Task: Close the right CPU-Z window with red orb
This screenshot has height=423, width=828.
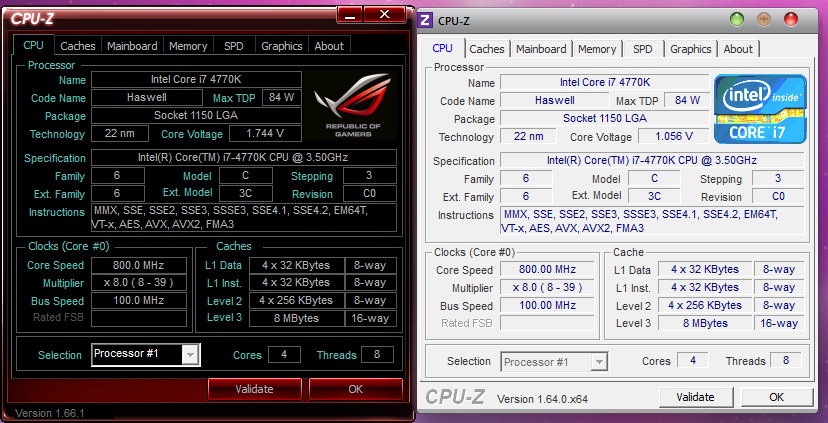Action: [x=791, y=20]
